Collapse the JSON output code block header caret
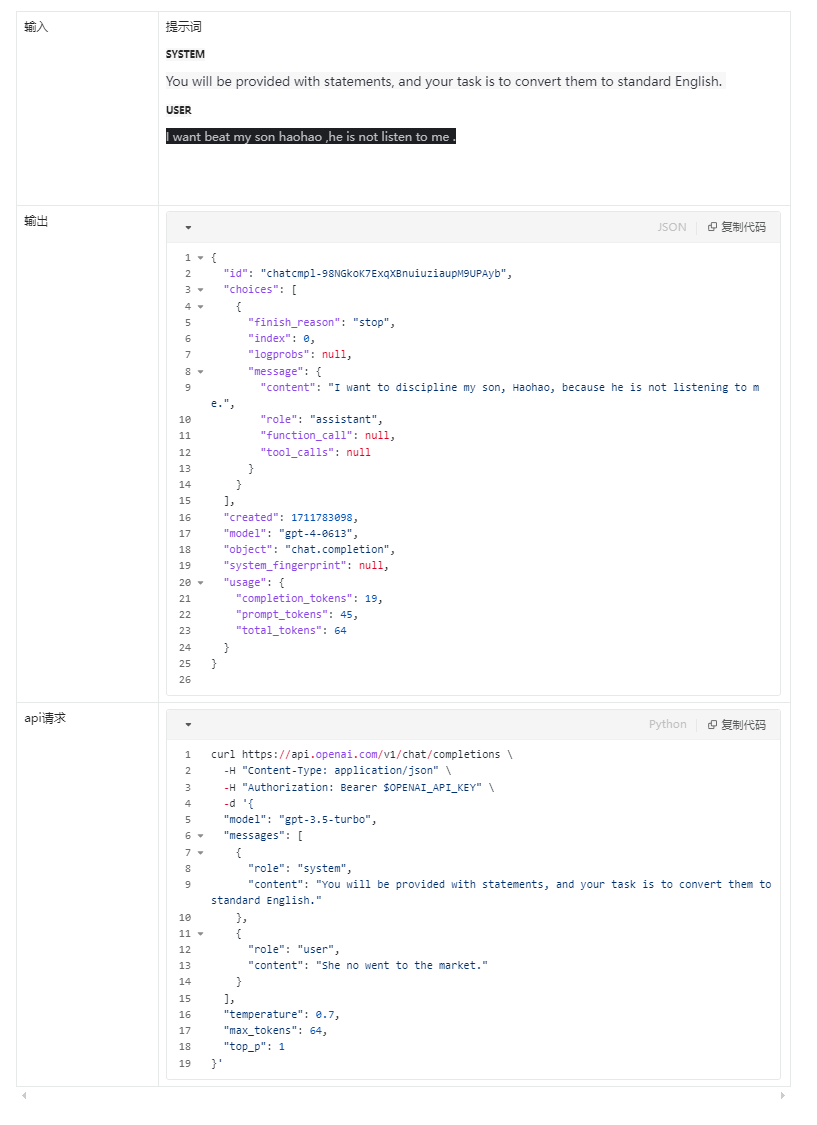Screen dimensions: 817x1125 pyautogui.click(x=188, y=227)
